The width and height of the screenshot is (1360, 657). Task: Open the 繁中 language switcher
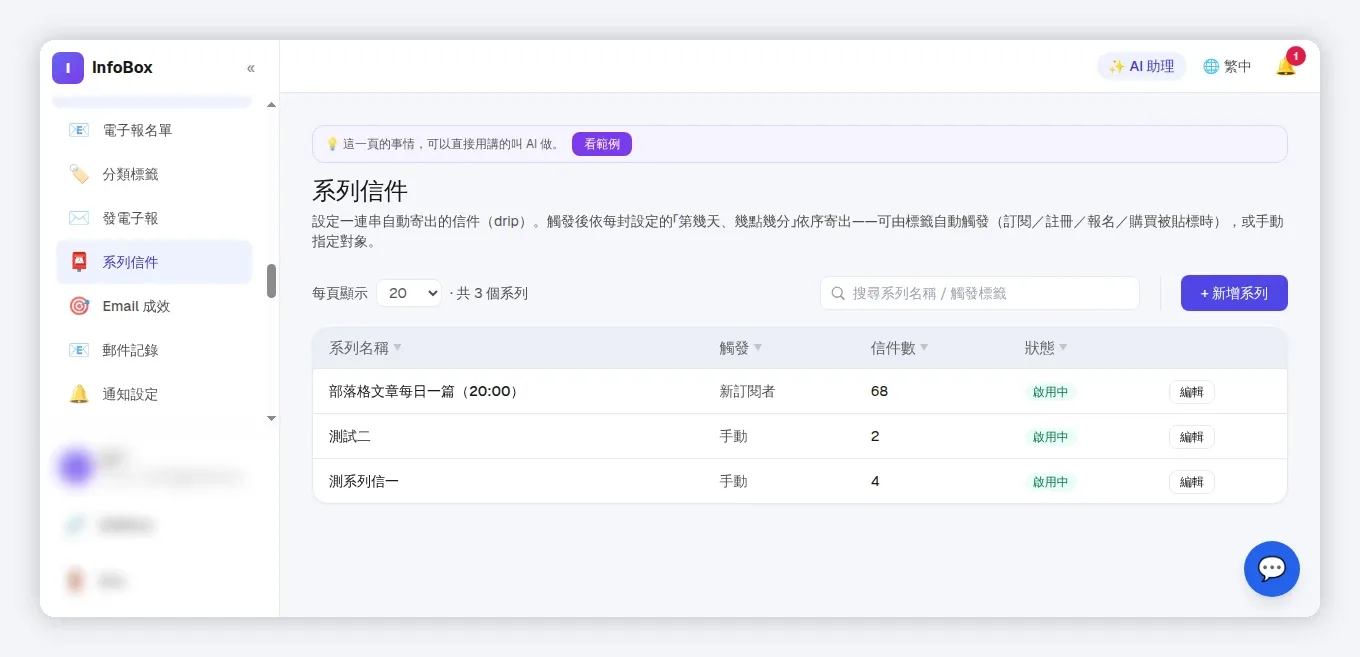[x=1227, y=66]
